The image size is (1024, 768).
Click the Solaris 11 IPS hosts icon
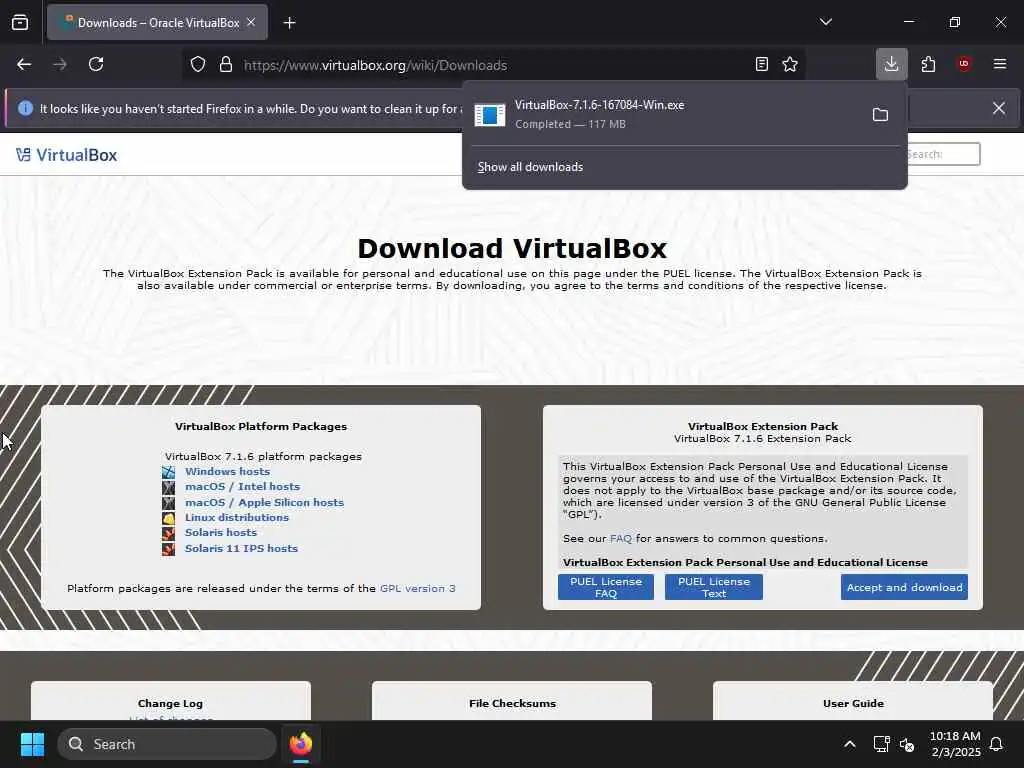click(168, 549)
